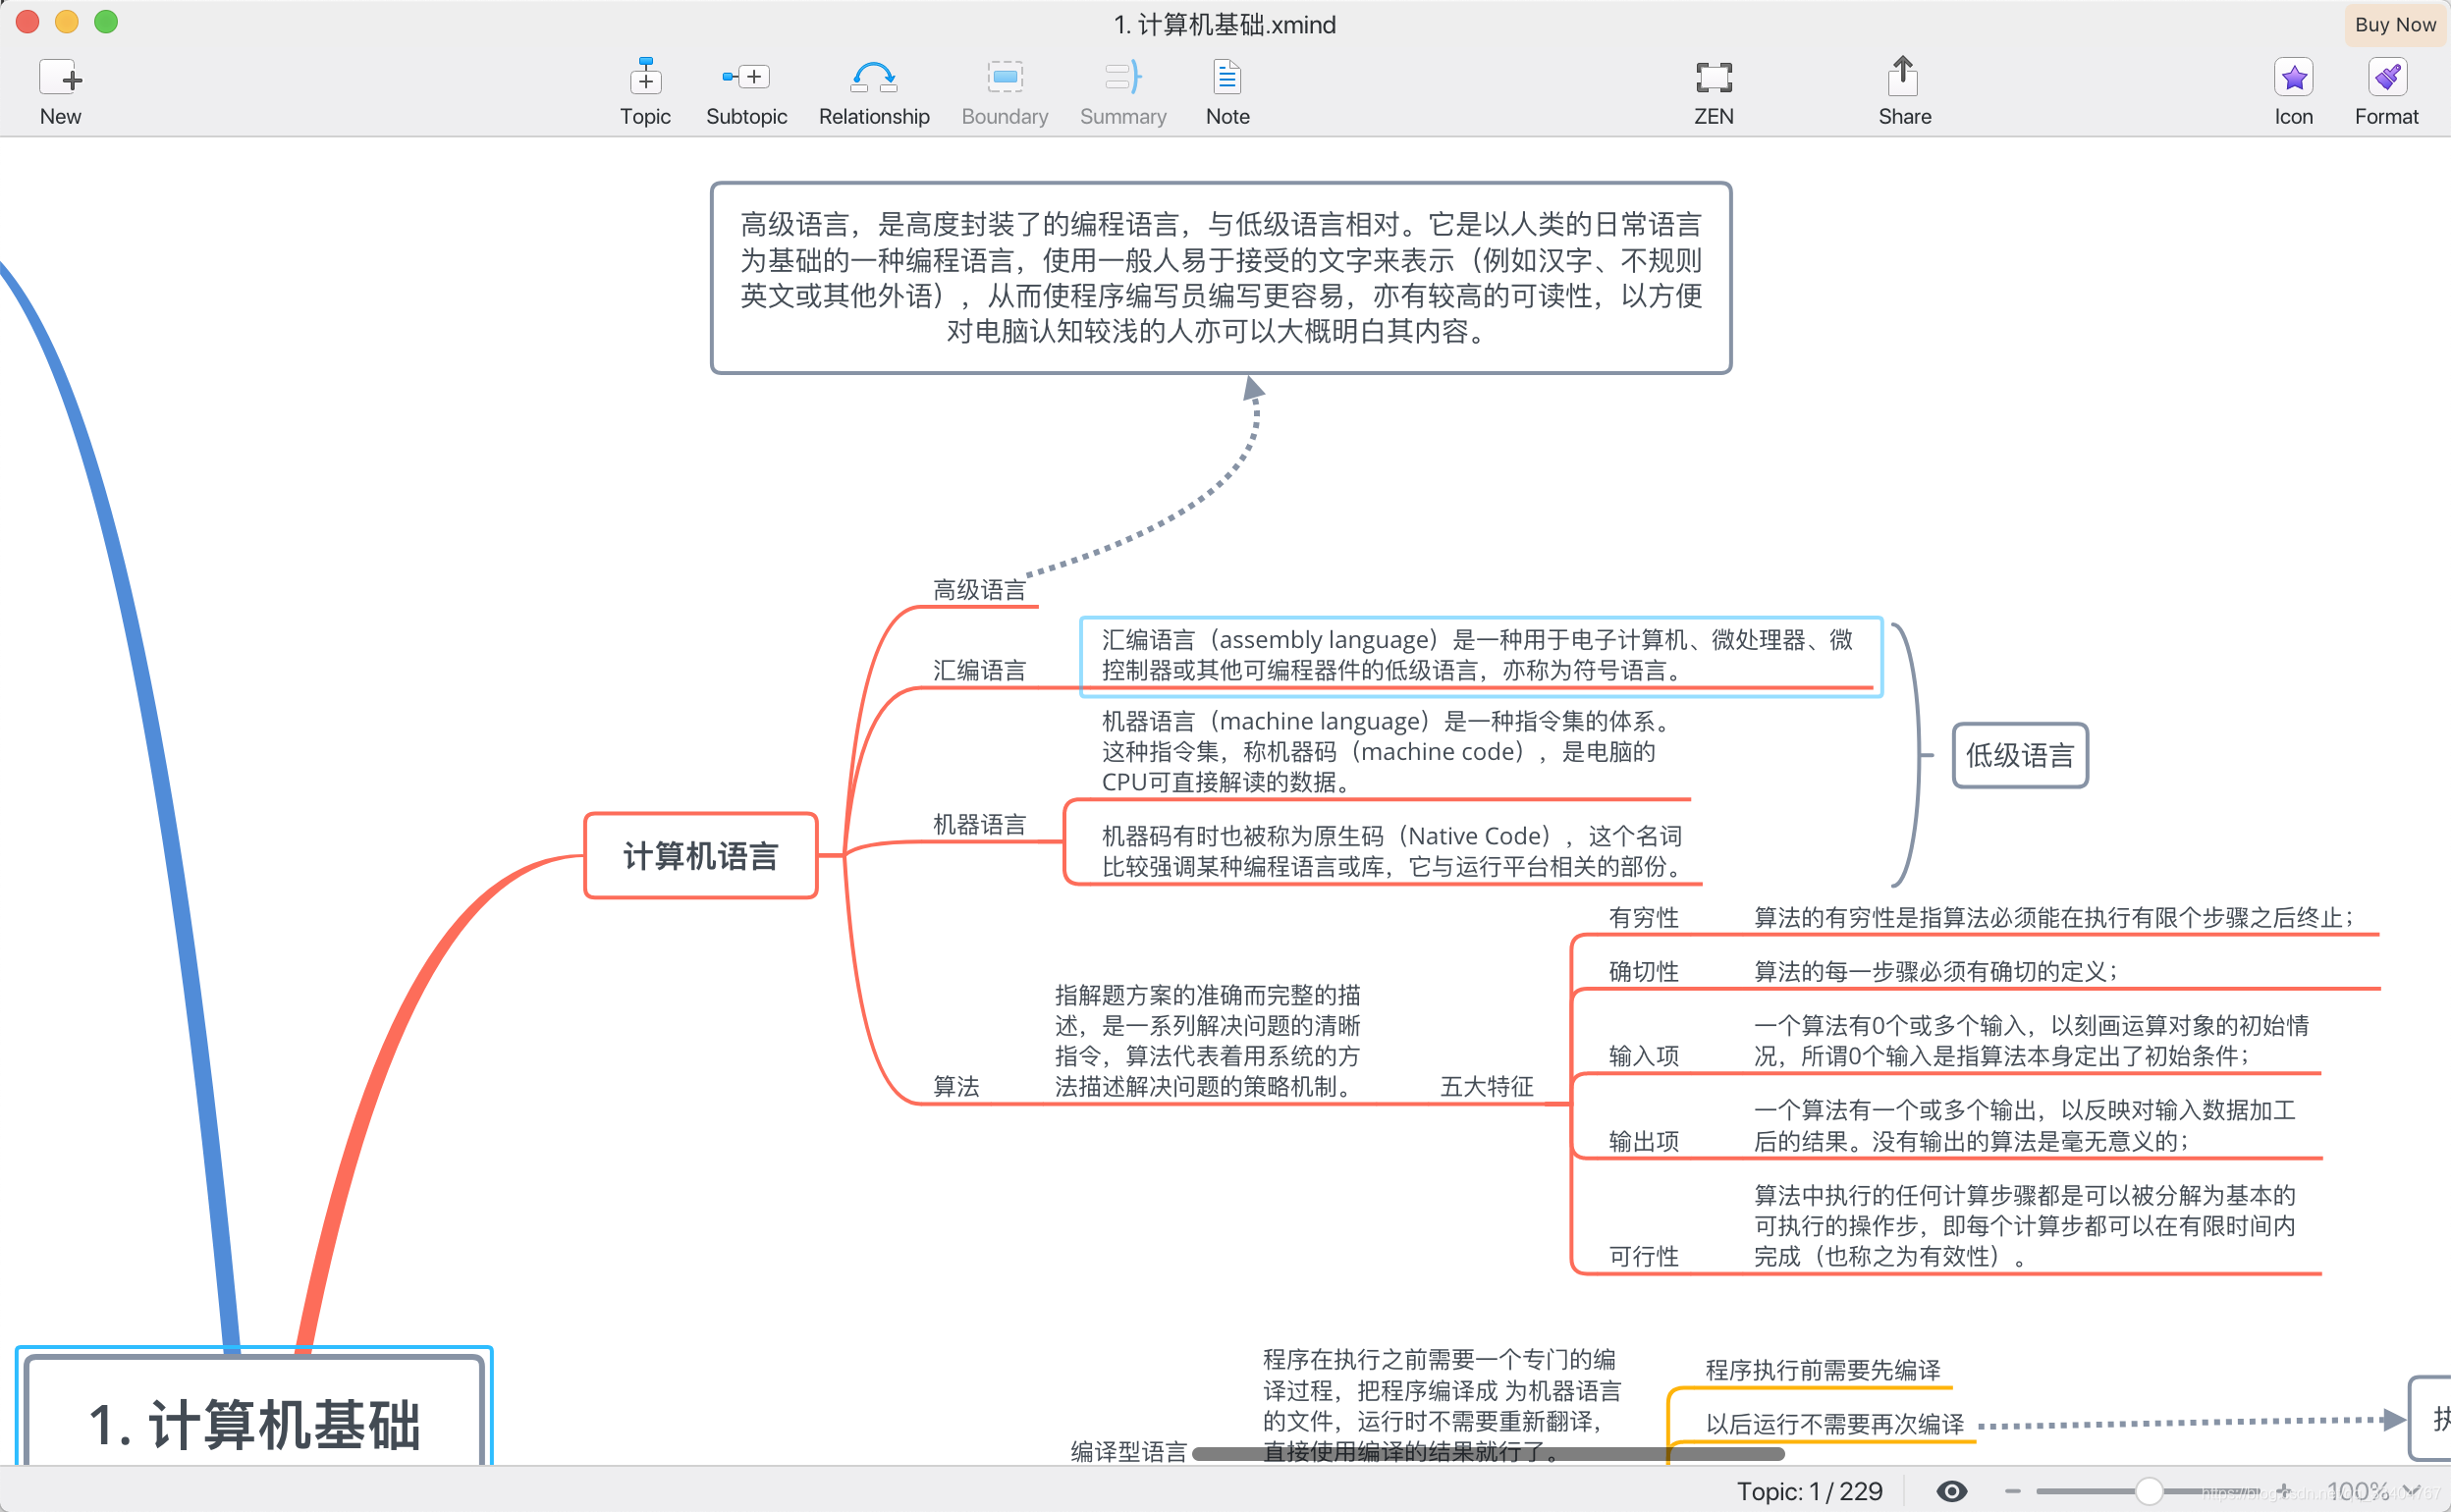The width and height of the screenshot is (2451, 1512).
Task: Select the 输入项 topic
Action: [1643, 1055]
